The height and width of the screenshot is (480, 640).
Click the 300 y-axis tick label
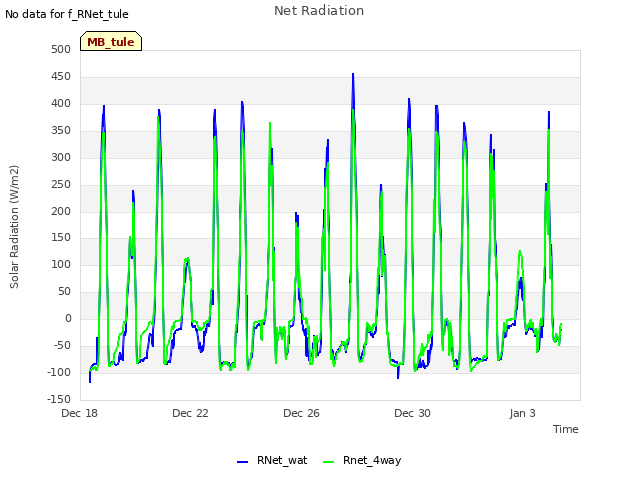pos(61,157)
